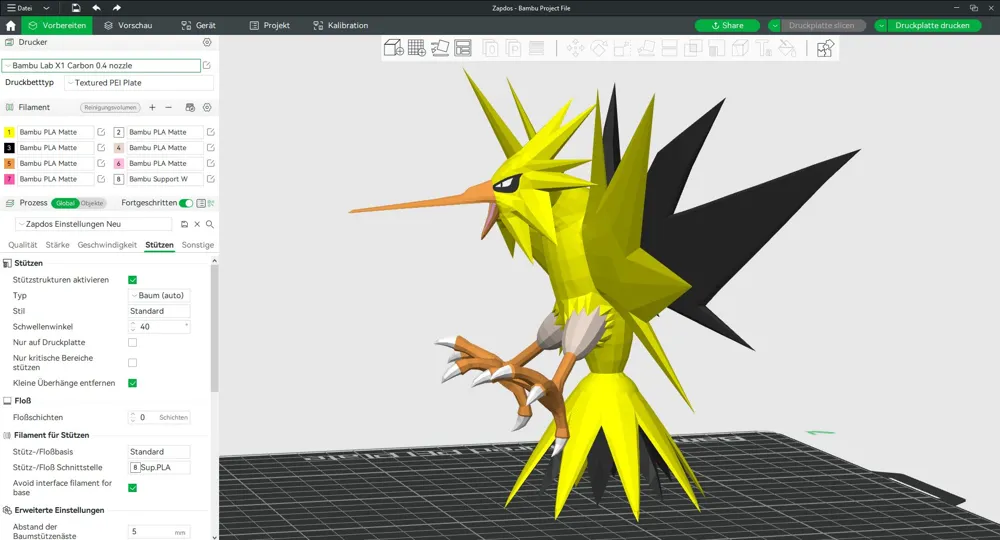Viewport: 1000px width, 540px height.
Task: Switch to the Gerät tab
Action: pos(198,26)
